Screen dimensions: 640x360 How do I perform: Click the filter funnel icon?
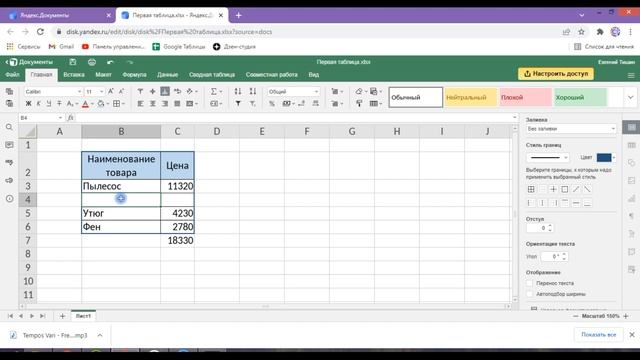tap(238, 104)
